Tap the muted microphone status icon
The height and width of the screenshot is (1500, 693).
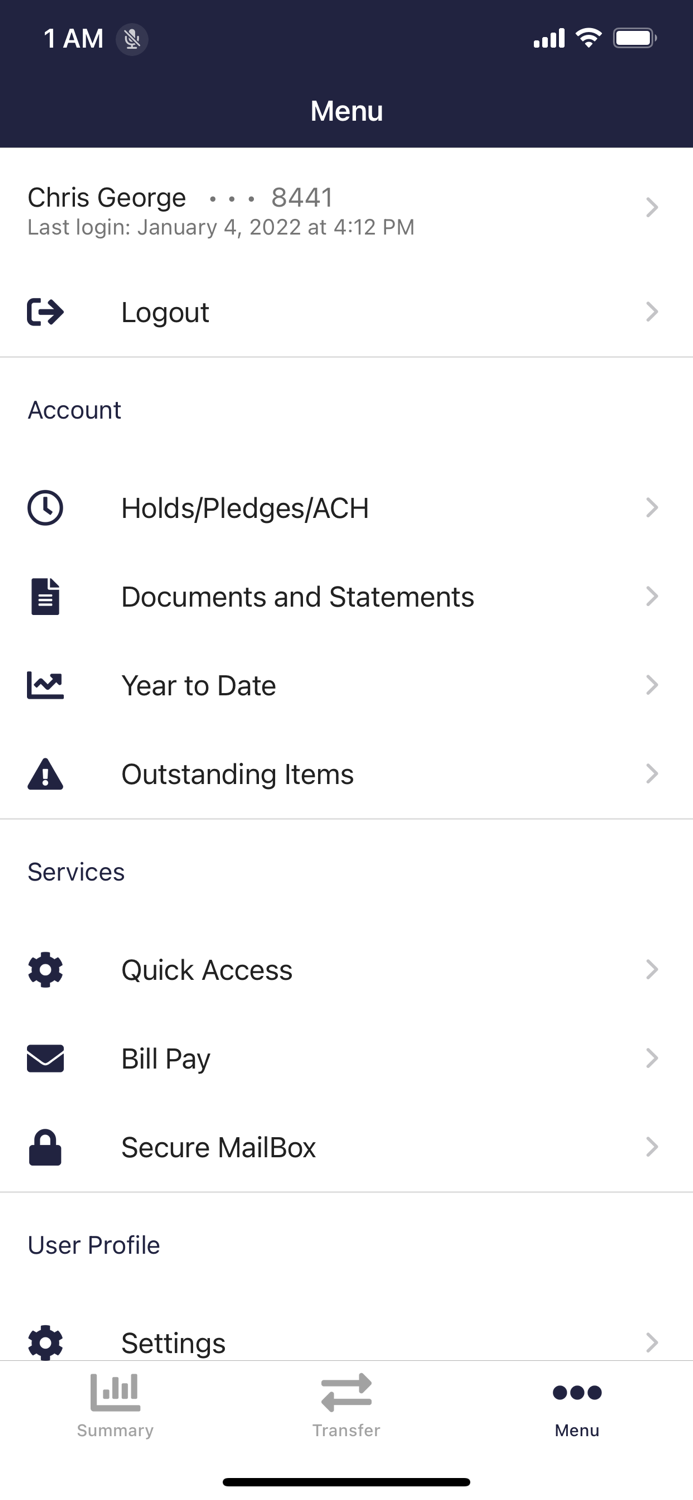click(131, 39)
